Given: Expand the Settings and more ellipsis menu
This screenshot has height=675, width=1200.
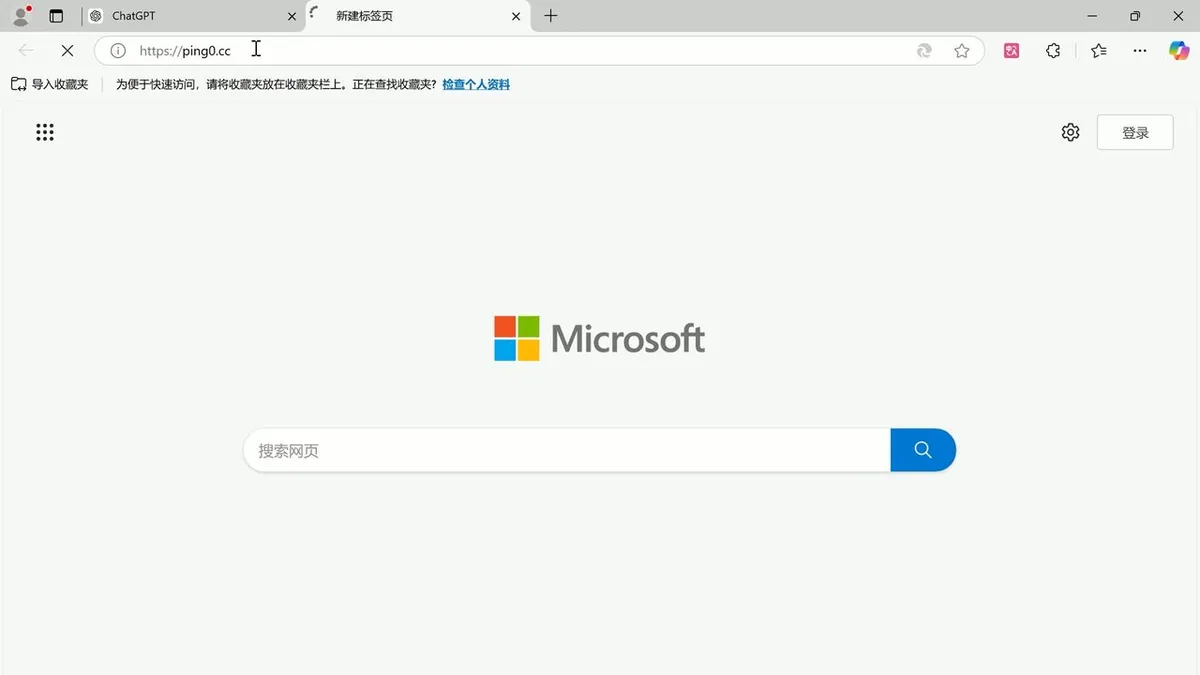Looking at the screenshot, I should (x=1140, y=50).
